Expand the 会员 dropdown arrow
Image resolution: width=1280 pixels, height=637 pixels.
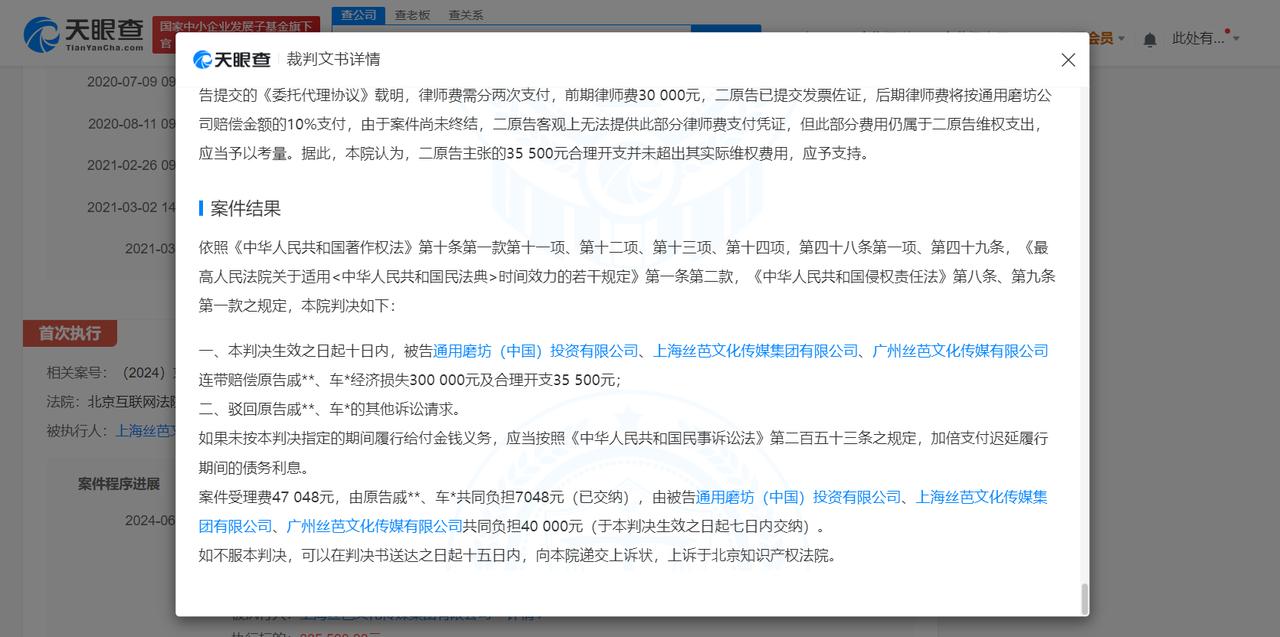tap(1121, 39)
